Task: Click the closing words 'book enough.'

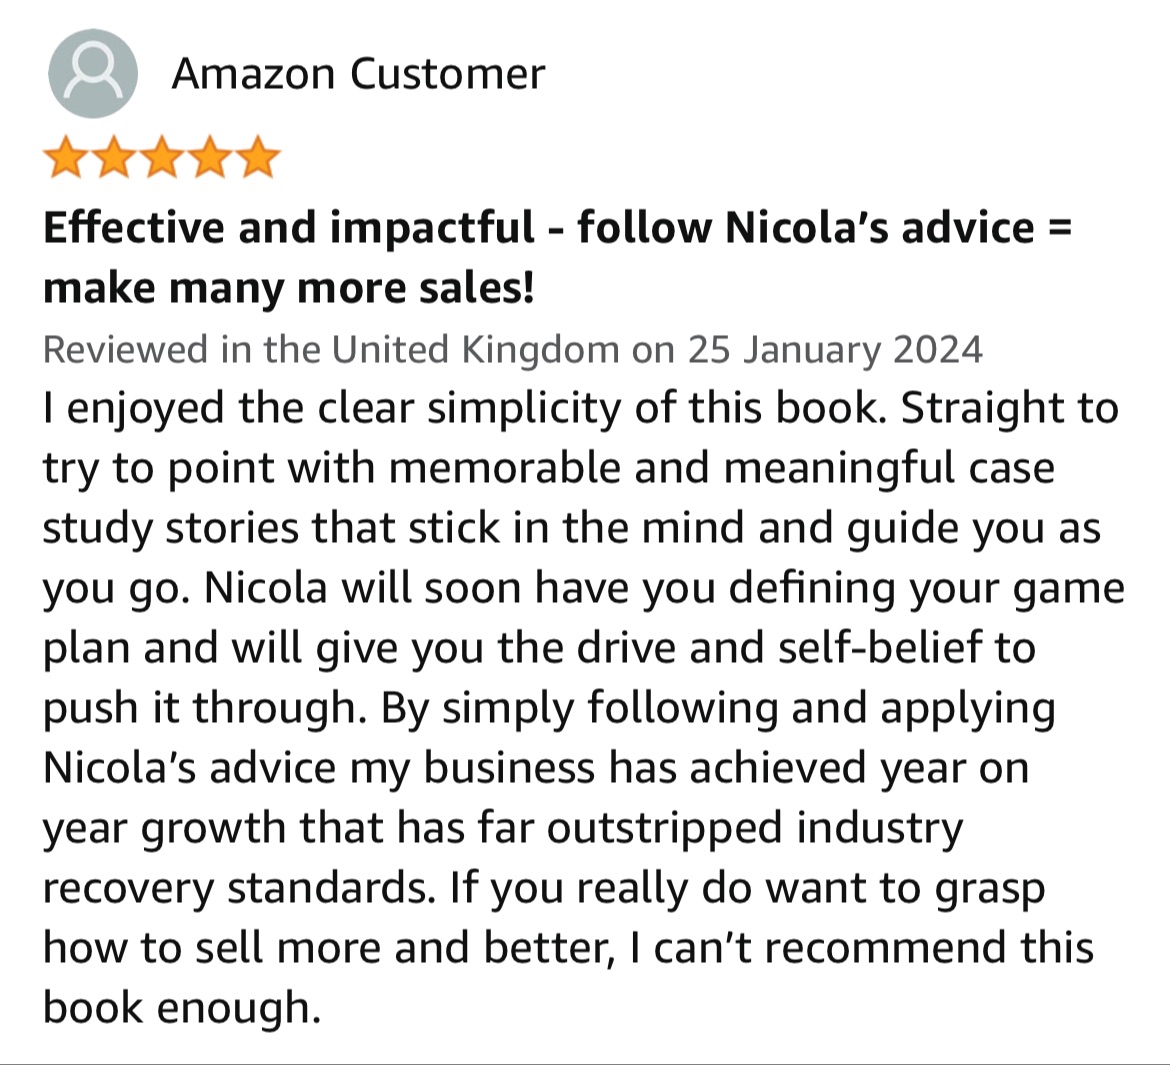Action: coord(182,1008)
